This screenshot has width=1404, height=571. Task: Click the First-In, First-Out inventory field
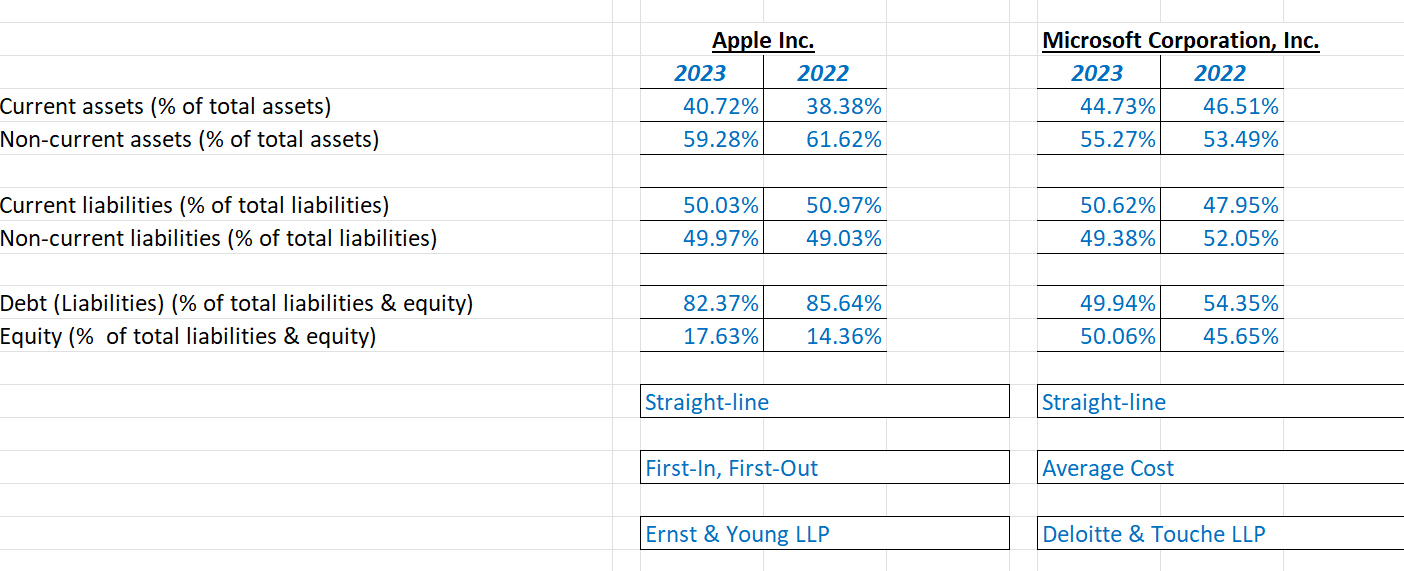pyautogui.click(x=825, y=468)
